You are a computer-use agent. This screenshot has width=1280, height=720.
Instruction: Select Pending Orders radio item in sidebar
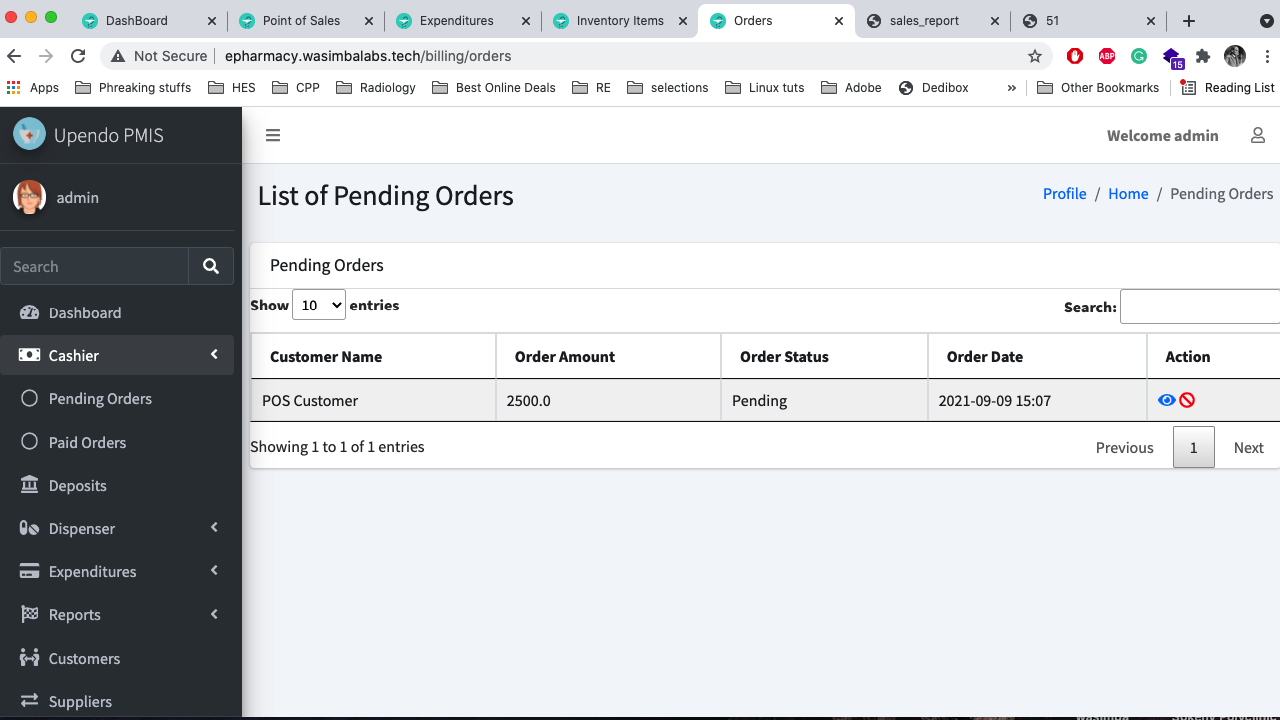100,399
